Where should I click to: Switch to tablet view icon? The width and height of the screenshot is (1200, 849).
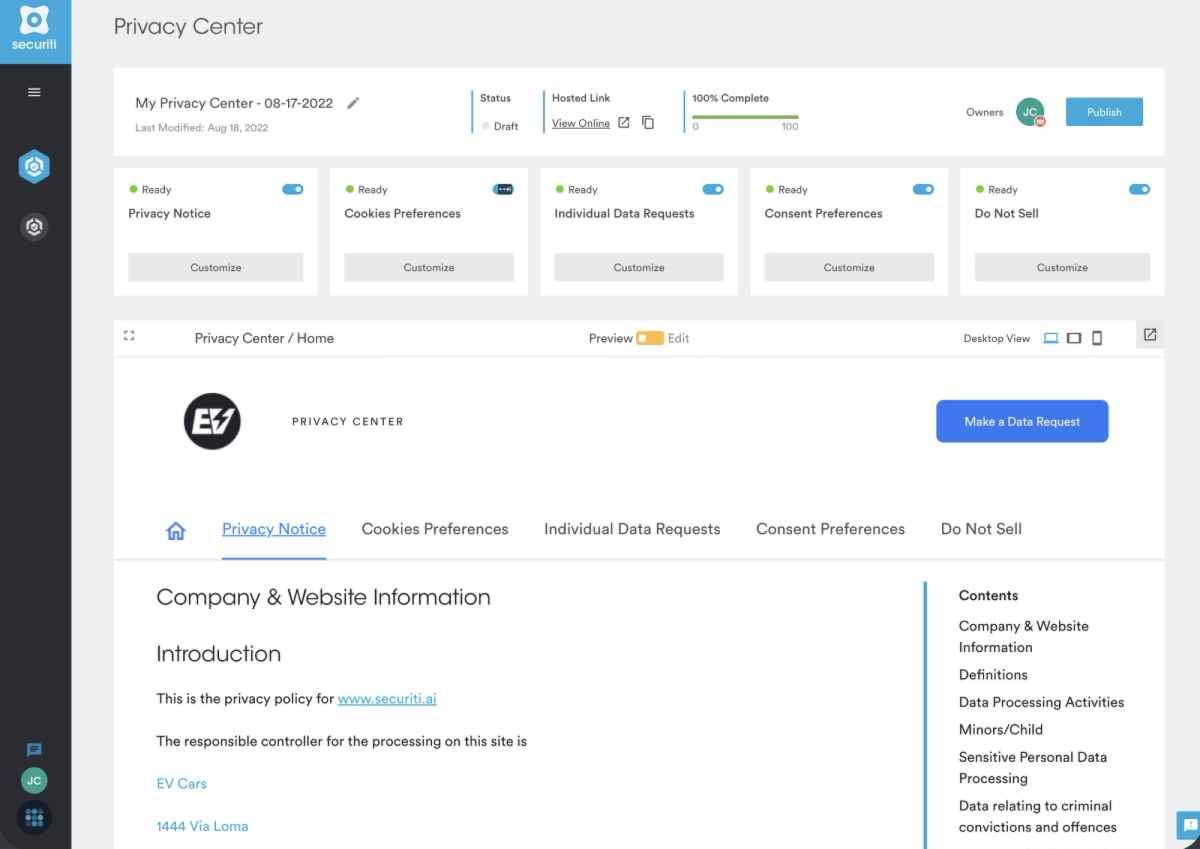[1074, 338]
